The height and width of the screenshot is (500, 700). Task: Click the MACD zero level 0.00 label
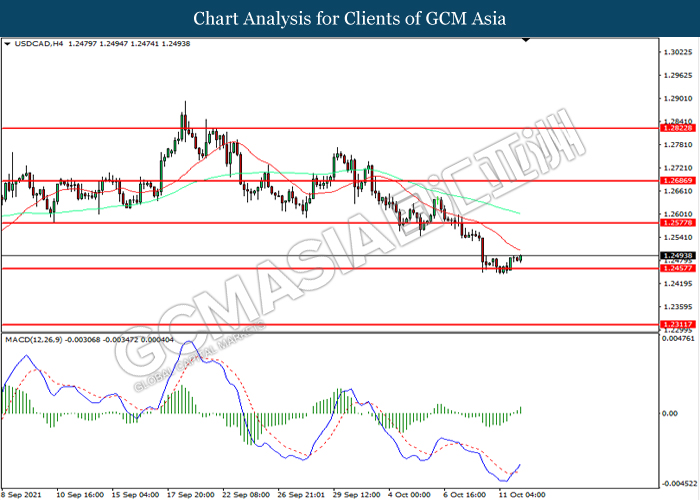click(x=670, y=413)
